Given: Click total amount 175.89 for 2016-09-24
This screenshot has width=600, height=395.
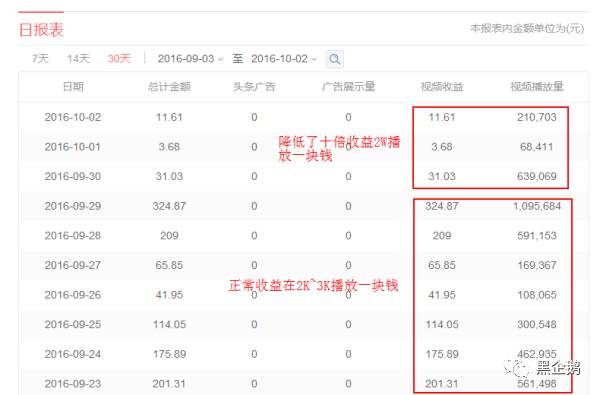Looking at the screenshot, I should point(169,354).
